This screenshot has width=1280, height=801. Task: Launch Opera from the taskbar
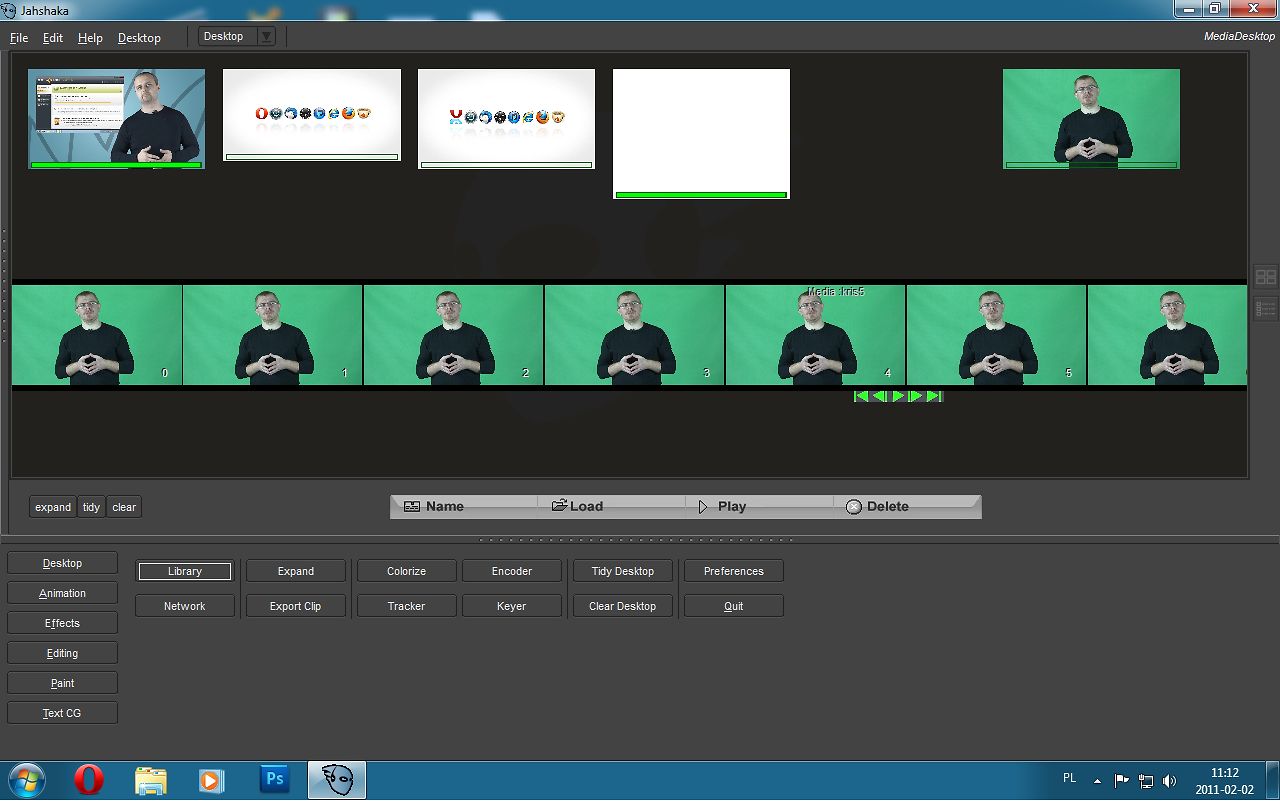click(89, 780)
